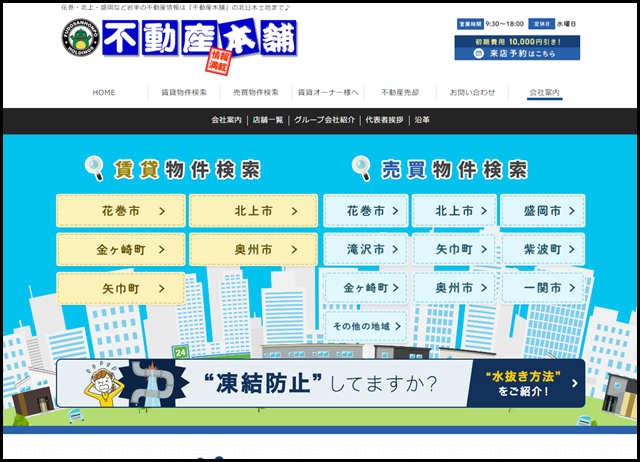
Task: Open お問い合わせ menu item
Action: click(472, 93)
